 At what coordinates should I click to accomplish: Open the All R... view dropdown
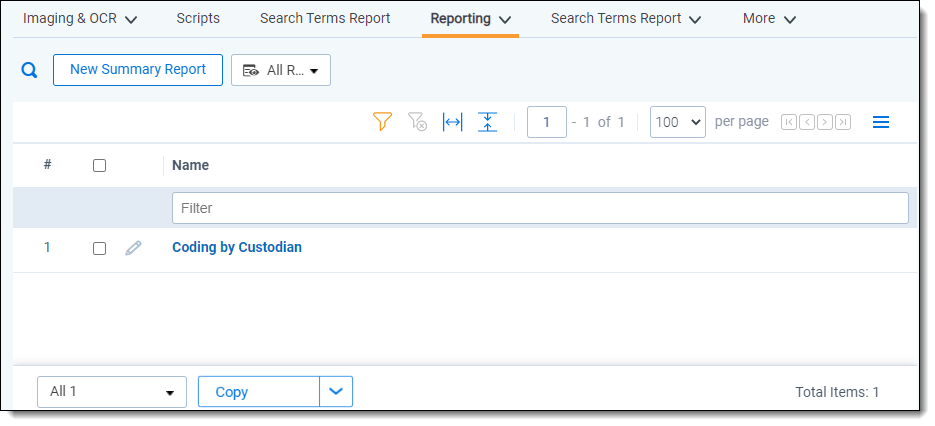click(x=281, y=70)
